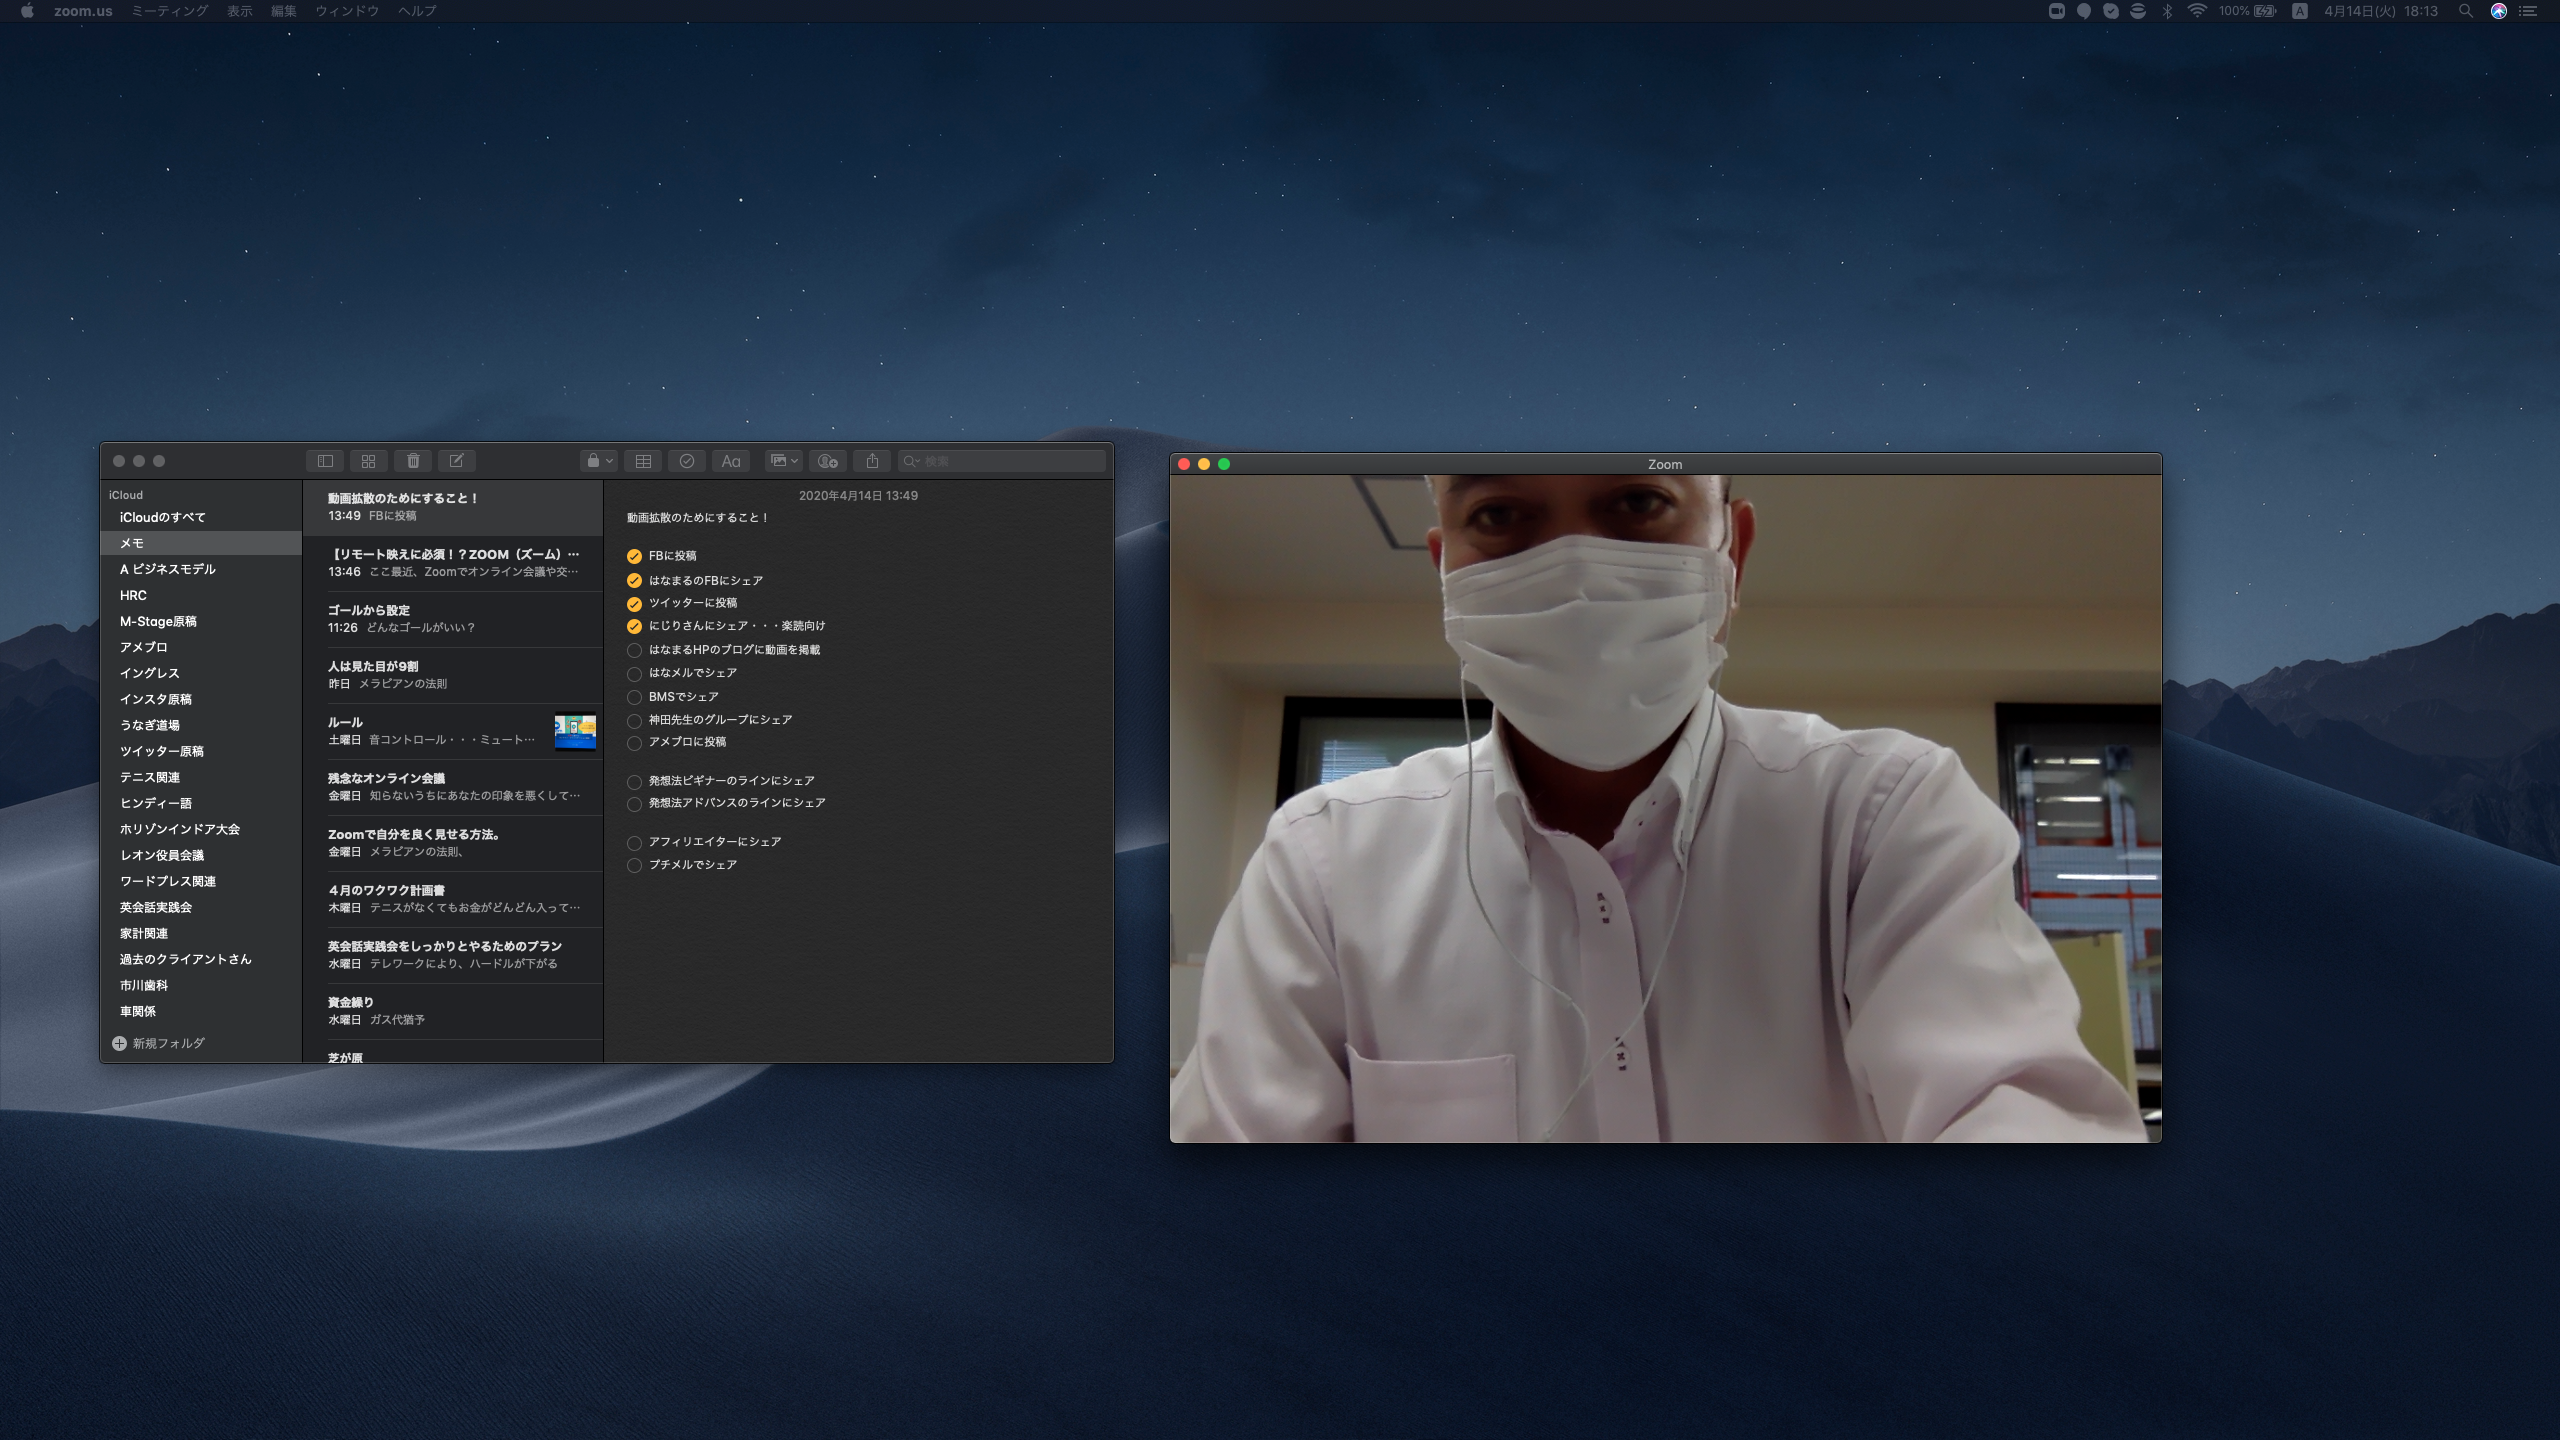Screen dimensions: 2560x1440
Task: Uncheck にじりさんにシェア item
Action: click(x=634, y=626)
